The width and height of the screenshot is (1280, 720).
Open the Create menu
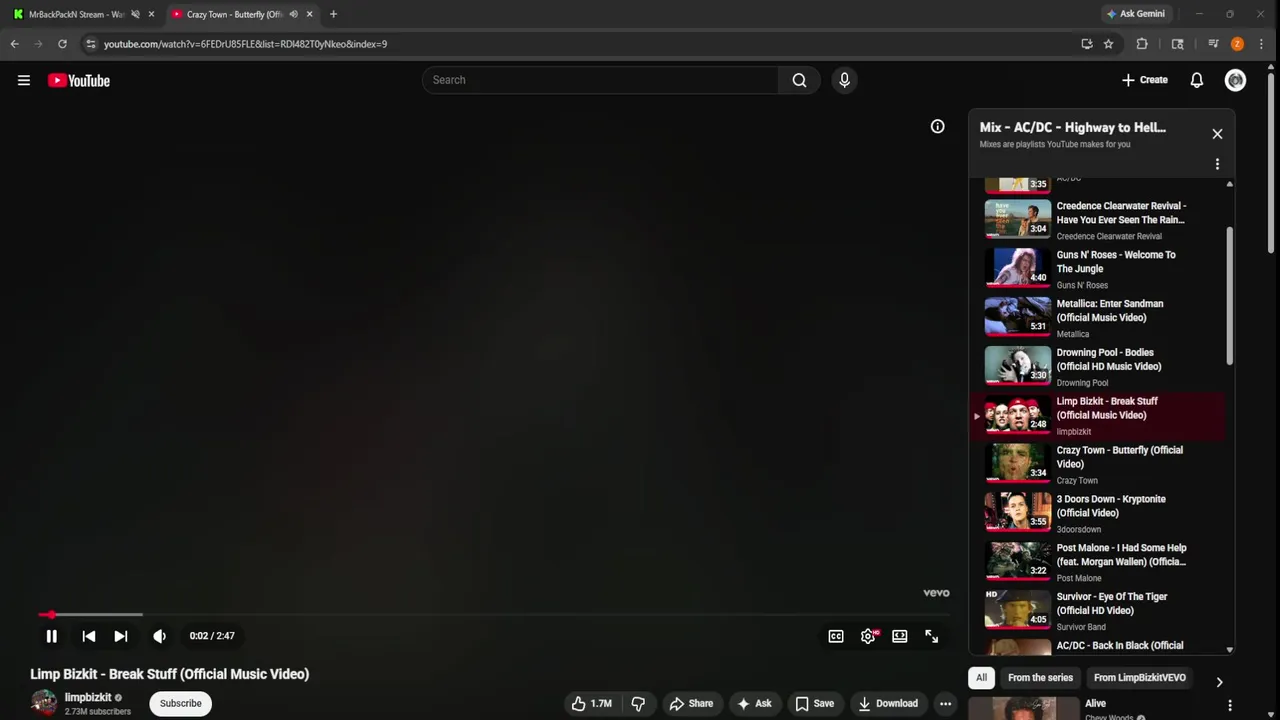(1145, 80)
